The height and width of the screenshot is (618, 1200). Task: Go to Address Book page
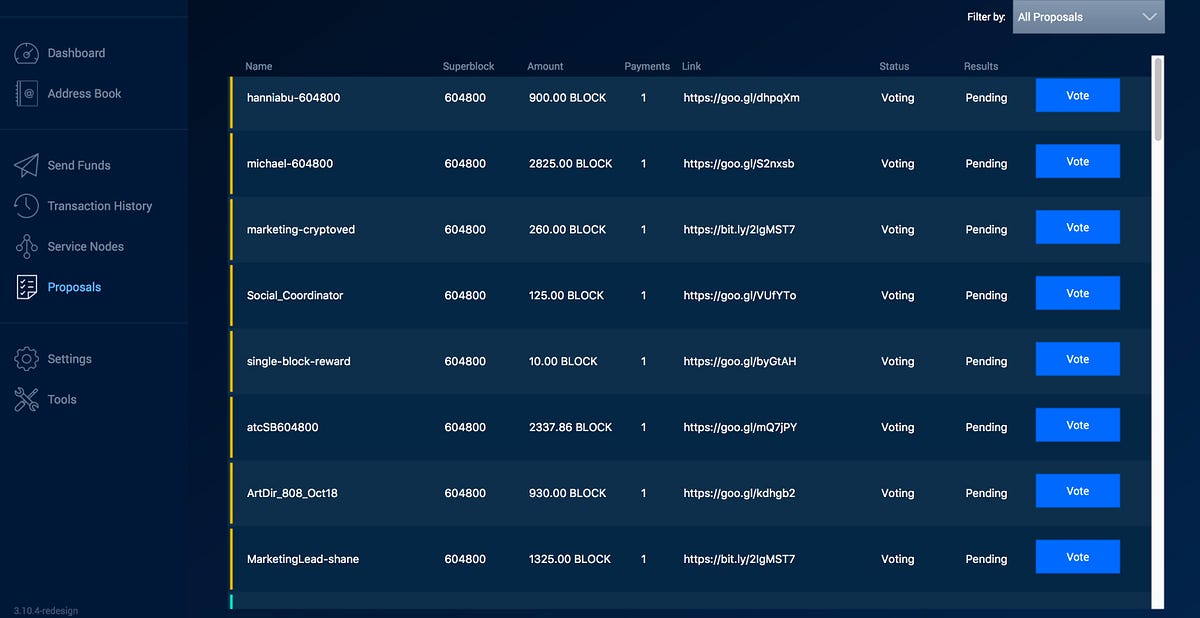(x=84, y=94)
